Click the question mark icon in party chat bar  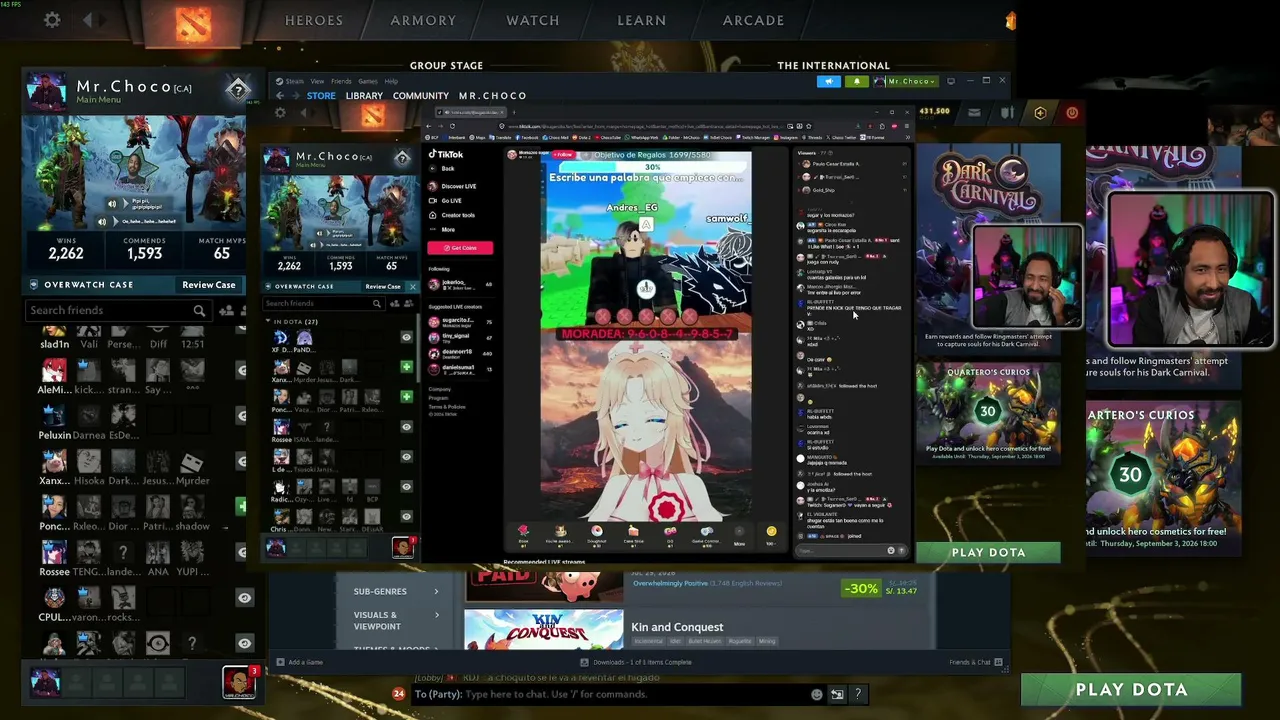tap(857, 694)
